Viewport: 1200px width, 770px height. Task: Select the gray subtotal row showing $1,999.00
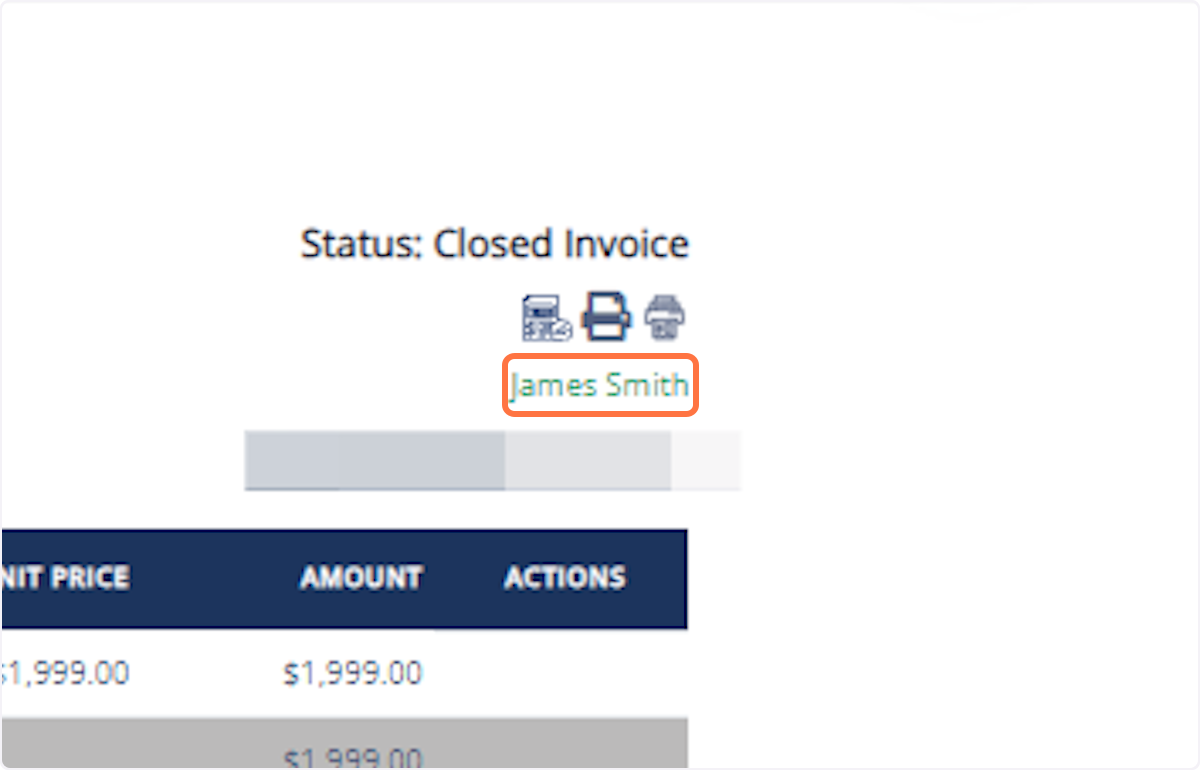pyautogui.click(x=350, y=745)
